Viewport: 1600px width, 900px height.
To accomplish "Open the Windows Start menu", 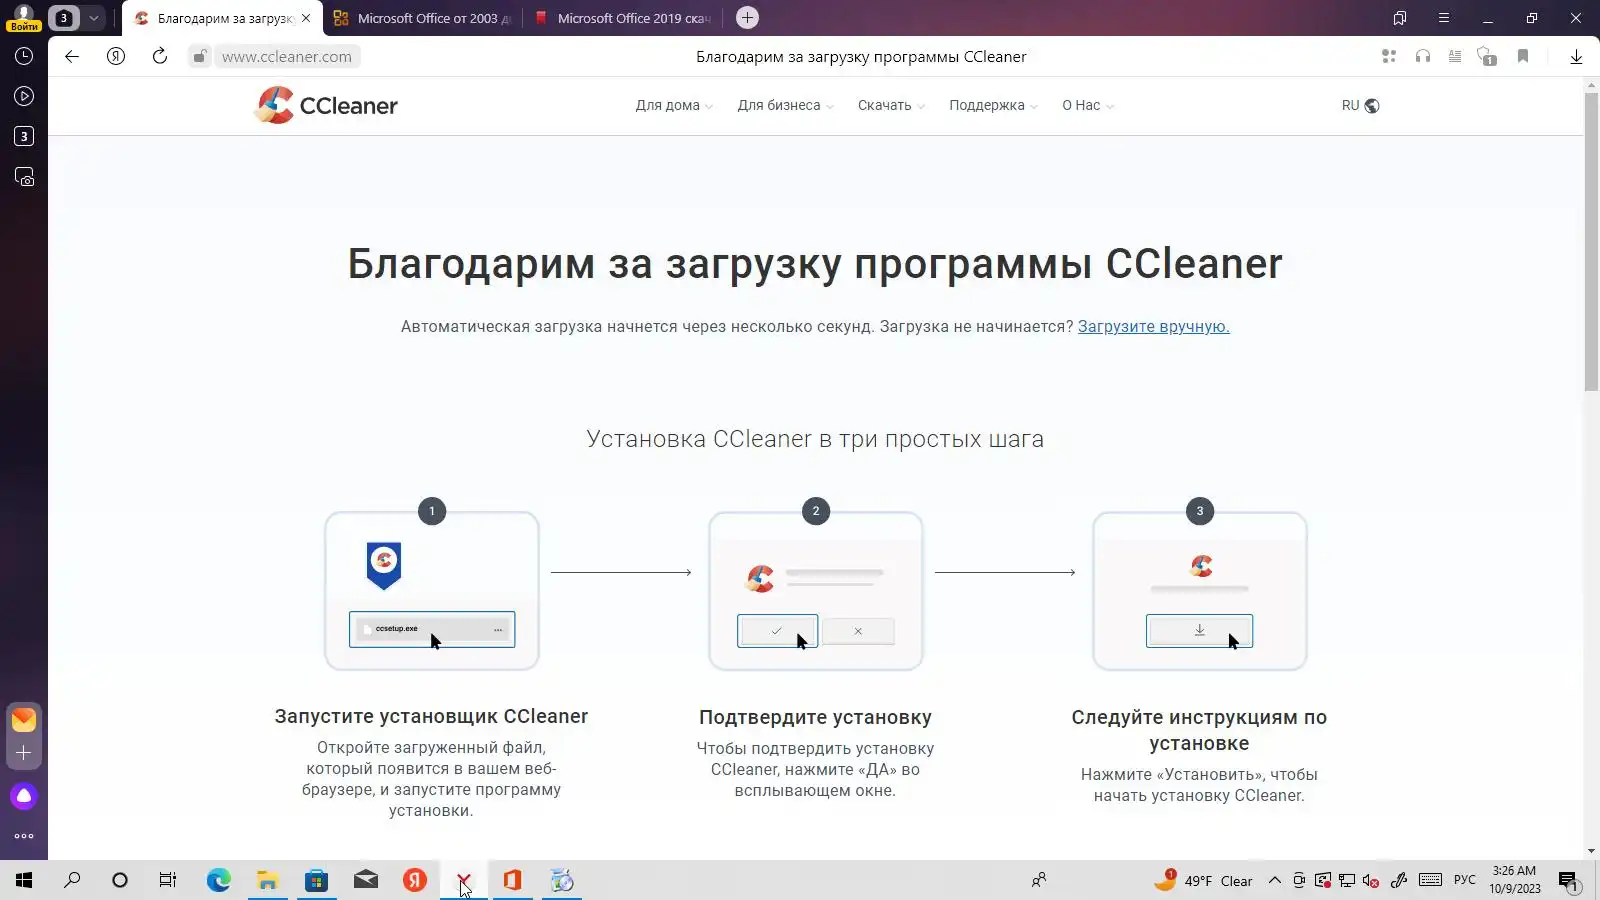I will (24, 880).
